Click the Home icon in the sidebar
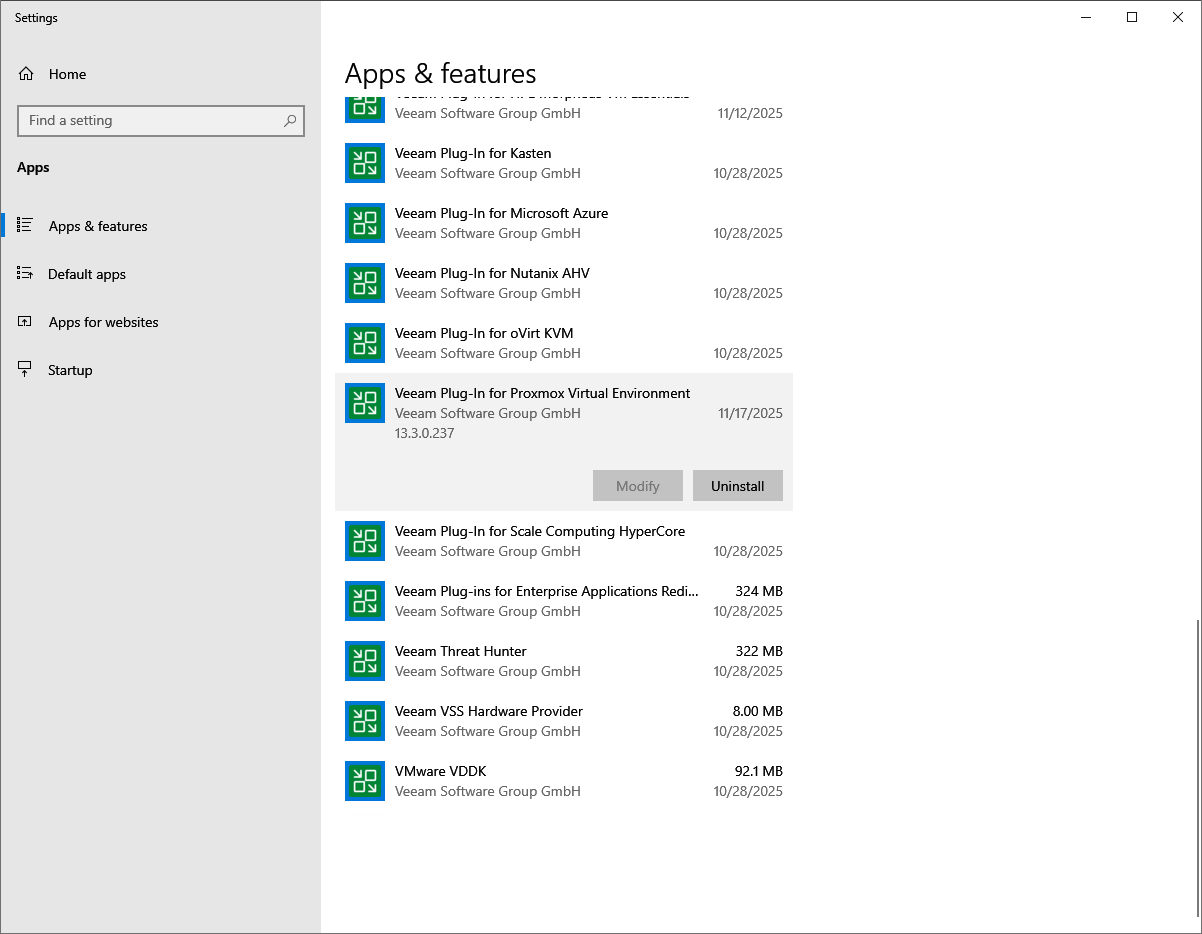Screen dimensions: 1202x934 pyautogui.click(x=26, y=74)
